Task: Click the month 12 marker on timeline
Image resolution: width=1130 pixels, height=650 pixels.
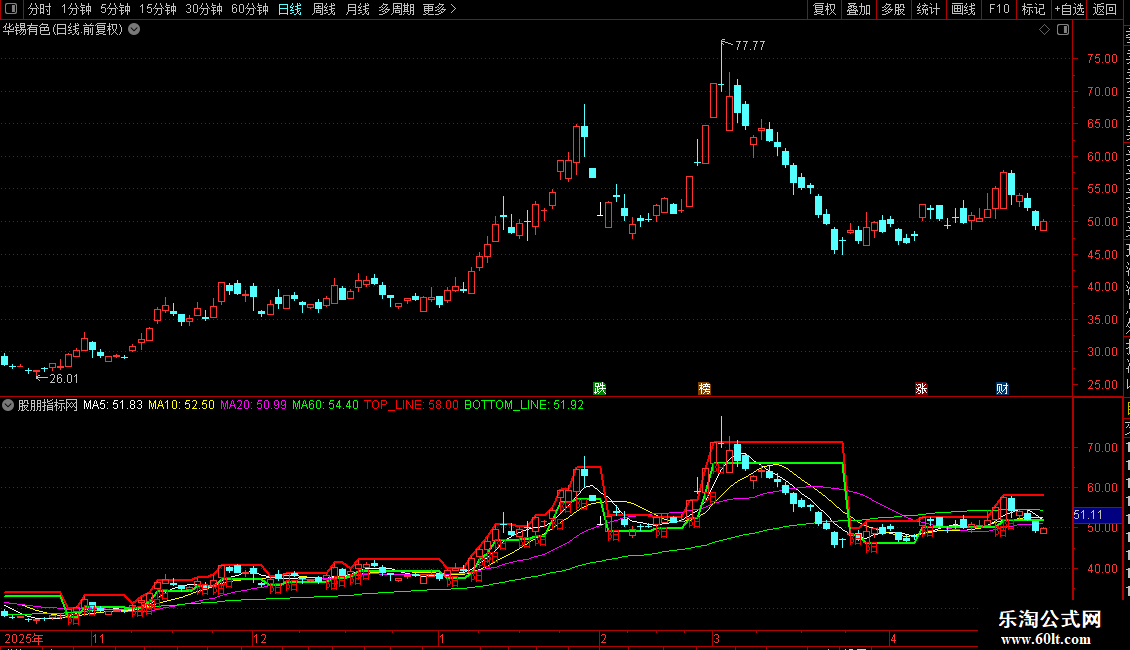Action: (x=260, y=638)
